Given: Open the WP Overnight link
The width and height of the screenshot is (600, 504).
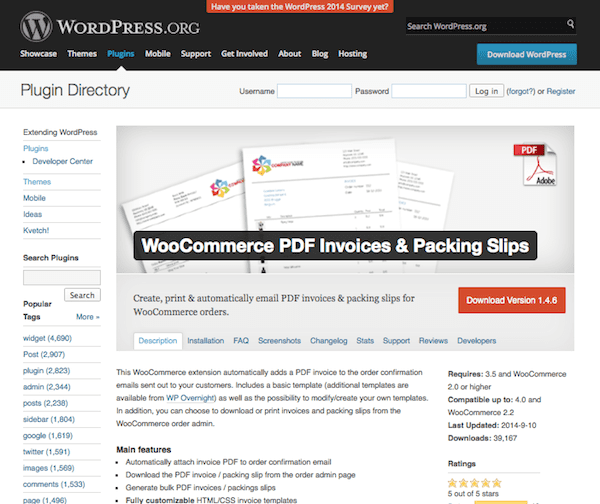Looking at the screenshot, I should (190, 398).
